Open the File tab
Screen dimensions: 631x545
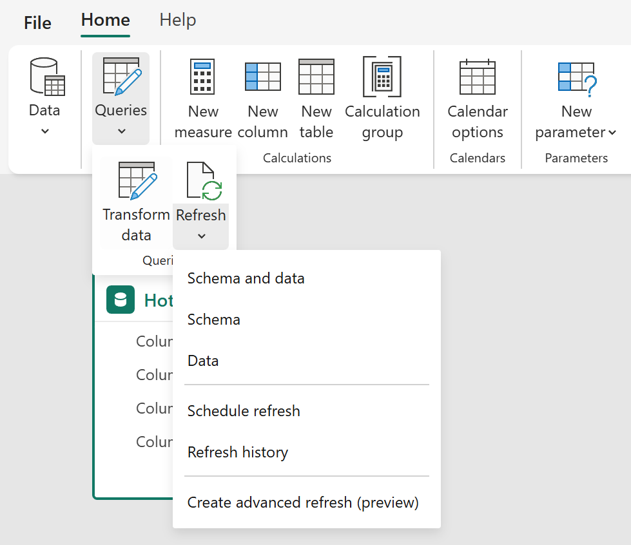37,23
